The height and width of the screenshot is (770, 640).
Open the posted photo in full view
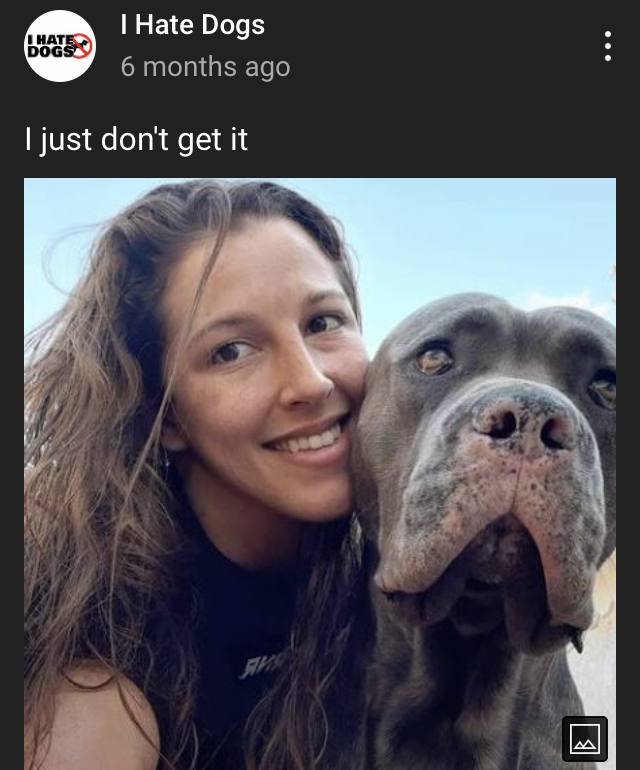320,474
